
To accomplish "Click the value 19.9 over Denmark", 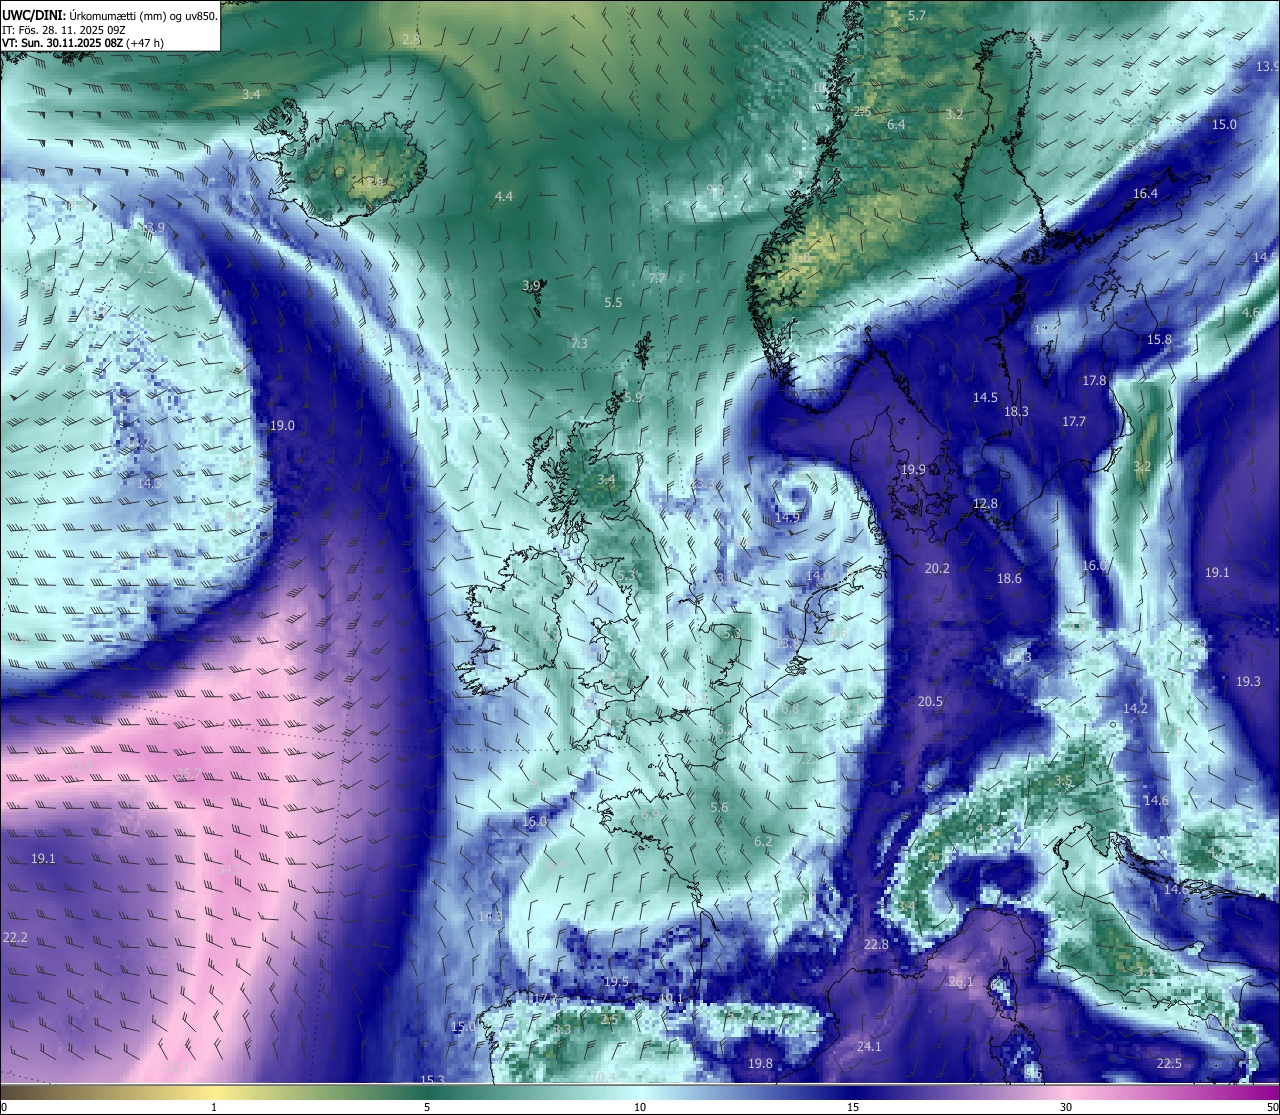I will 912,470.
